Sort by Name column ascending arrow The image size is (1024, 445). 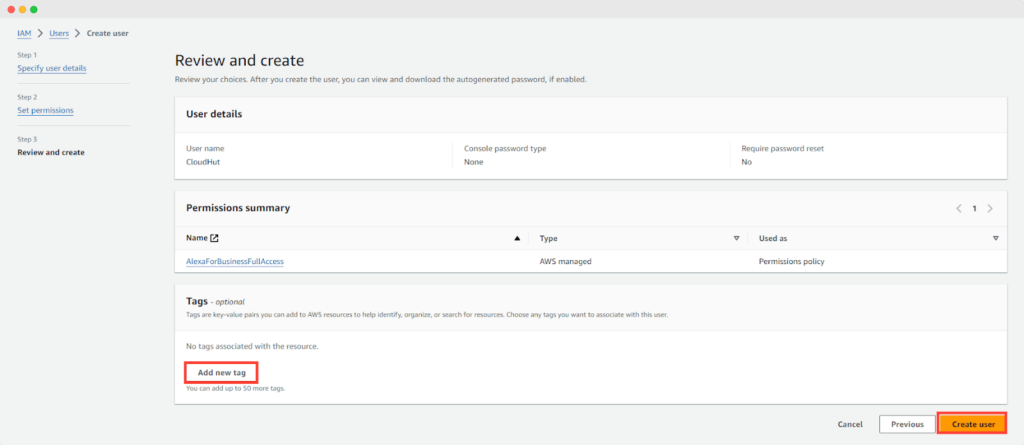click(517, 239)
